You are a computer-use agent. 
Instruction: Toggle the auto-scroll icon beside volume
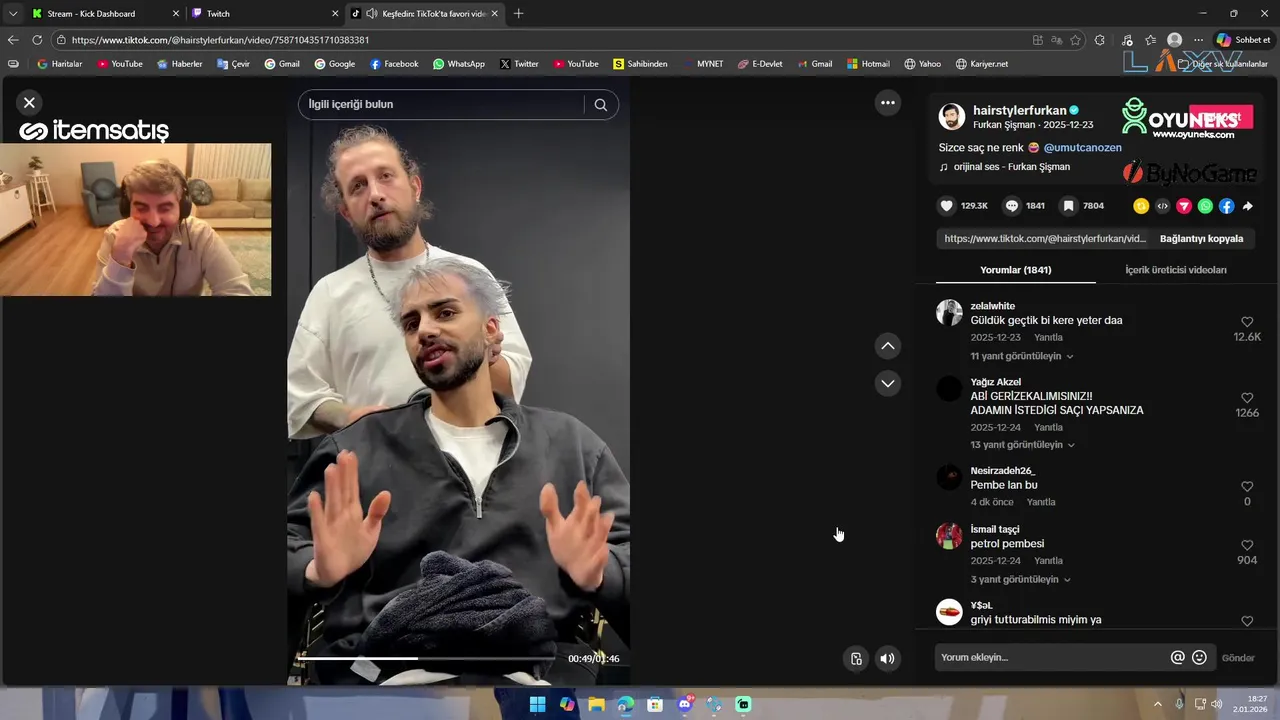click(856, 658)
